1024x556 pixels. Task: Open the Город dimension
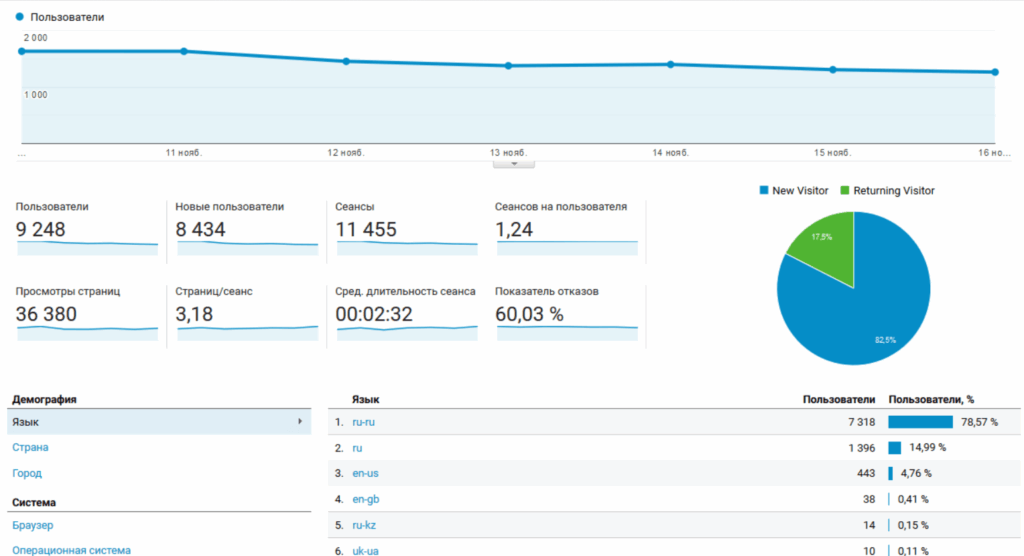[x=27, y=473]
